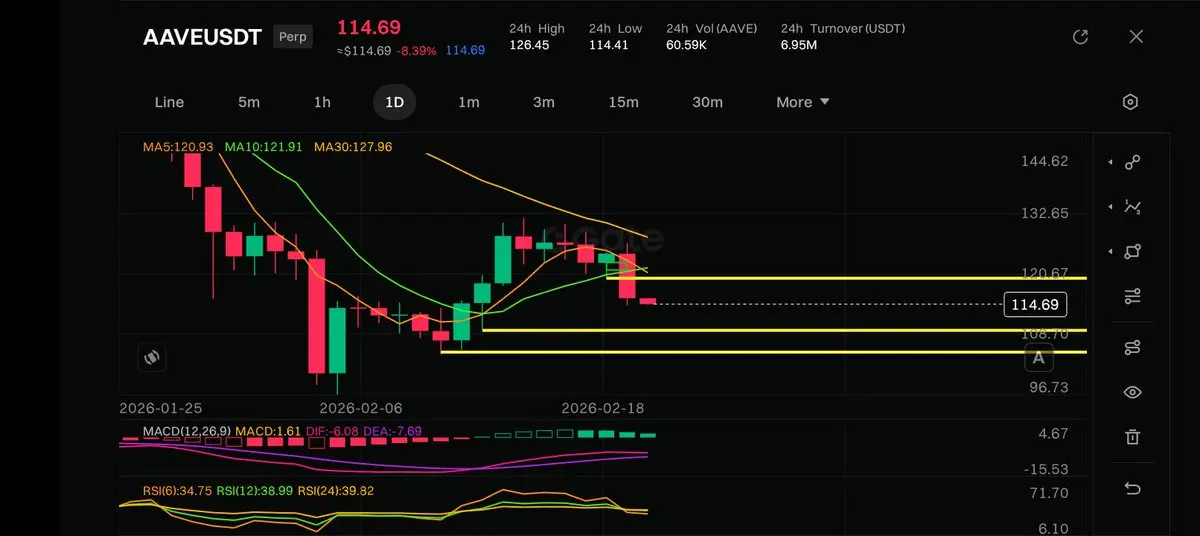Click the 24h High value 126.45
1200x536 pixels.
pos(529,45)
